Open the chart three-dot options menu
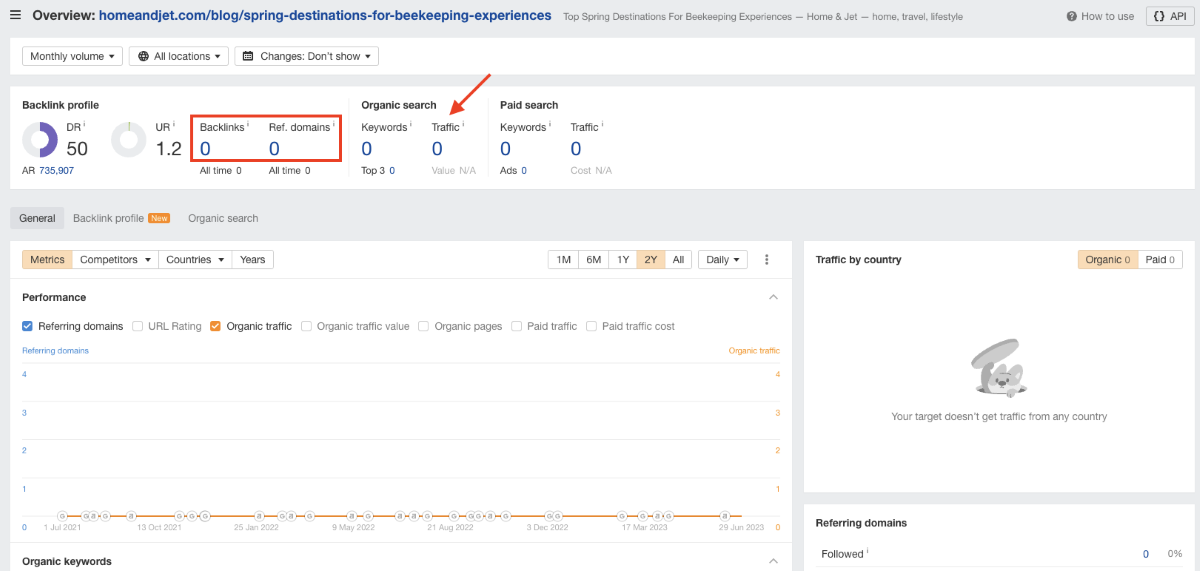The height and width of the screenshot is (571, 1200). [767, 259]
